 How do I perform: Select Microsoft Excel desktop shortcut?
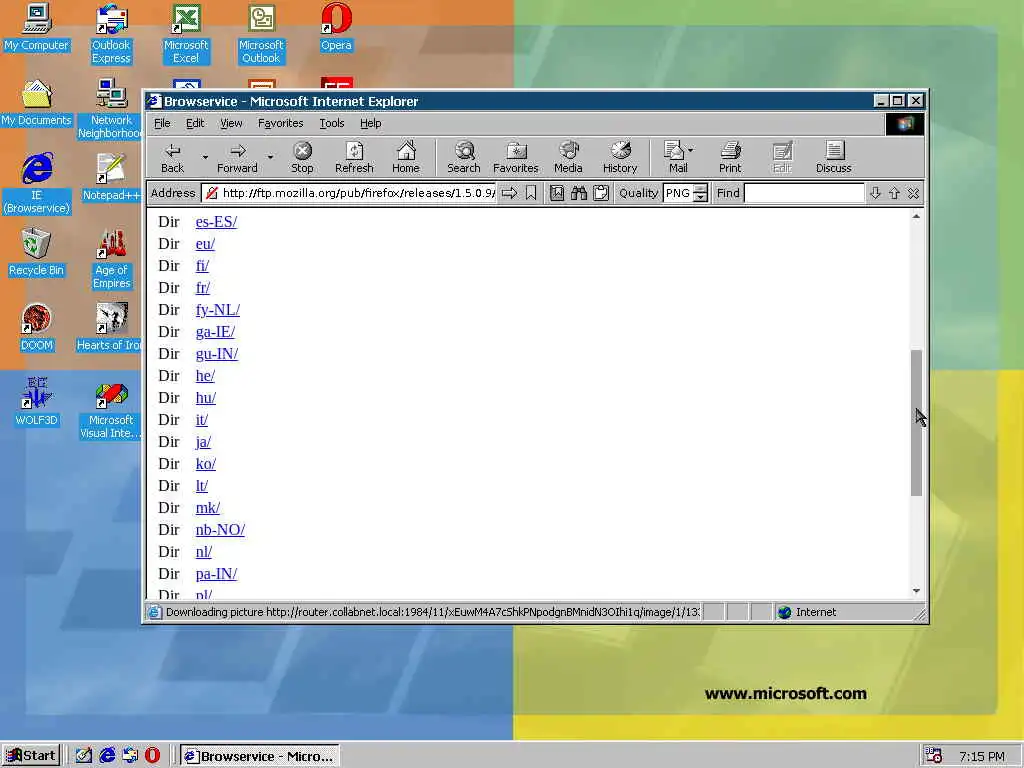tap(186, 34)
